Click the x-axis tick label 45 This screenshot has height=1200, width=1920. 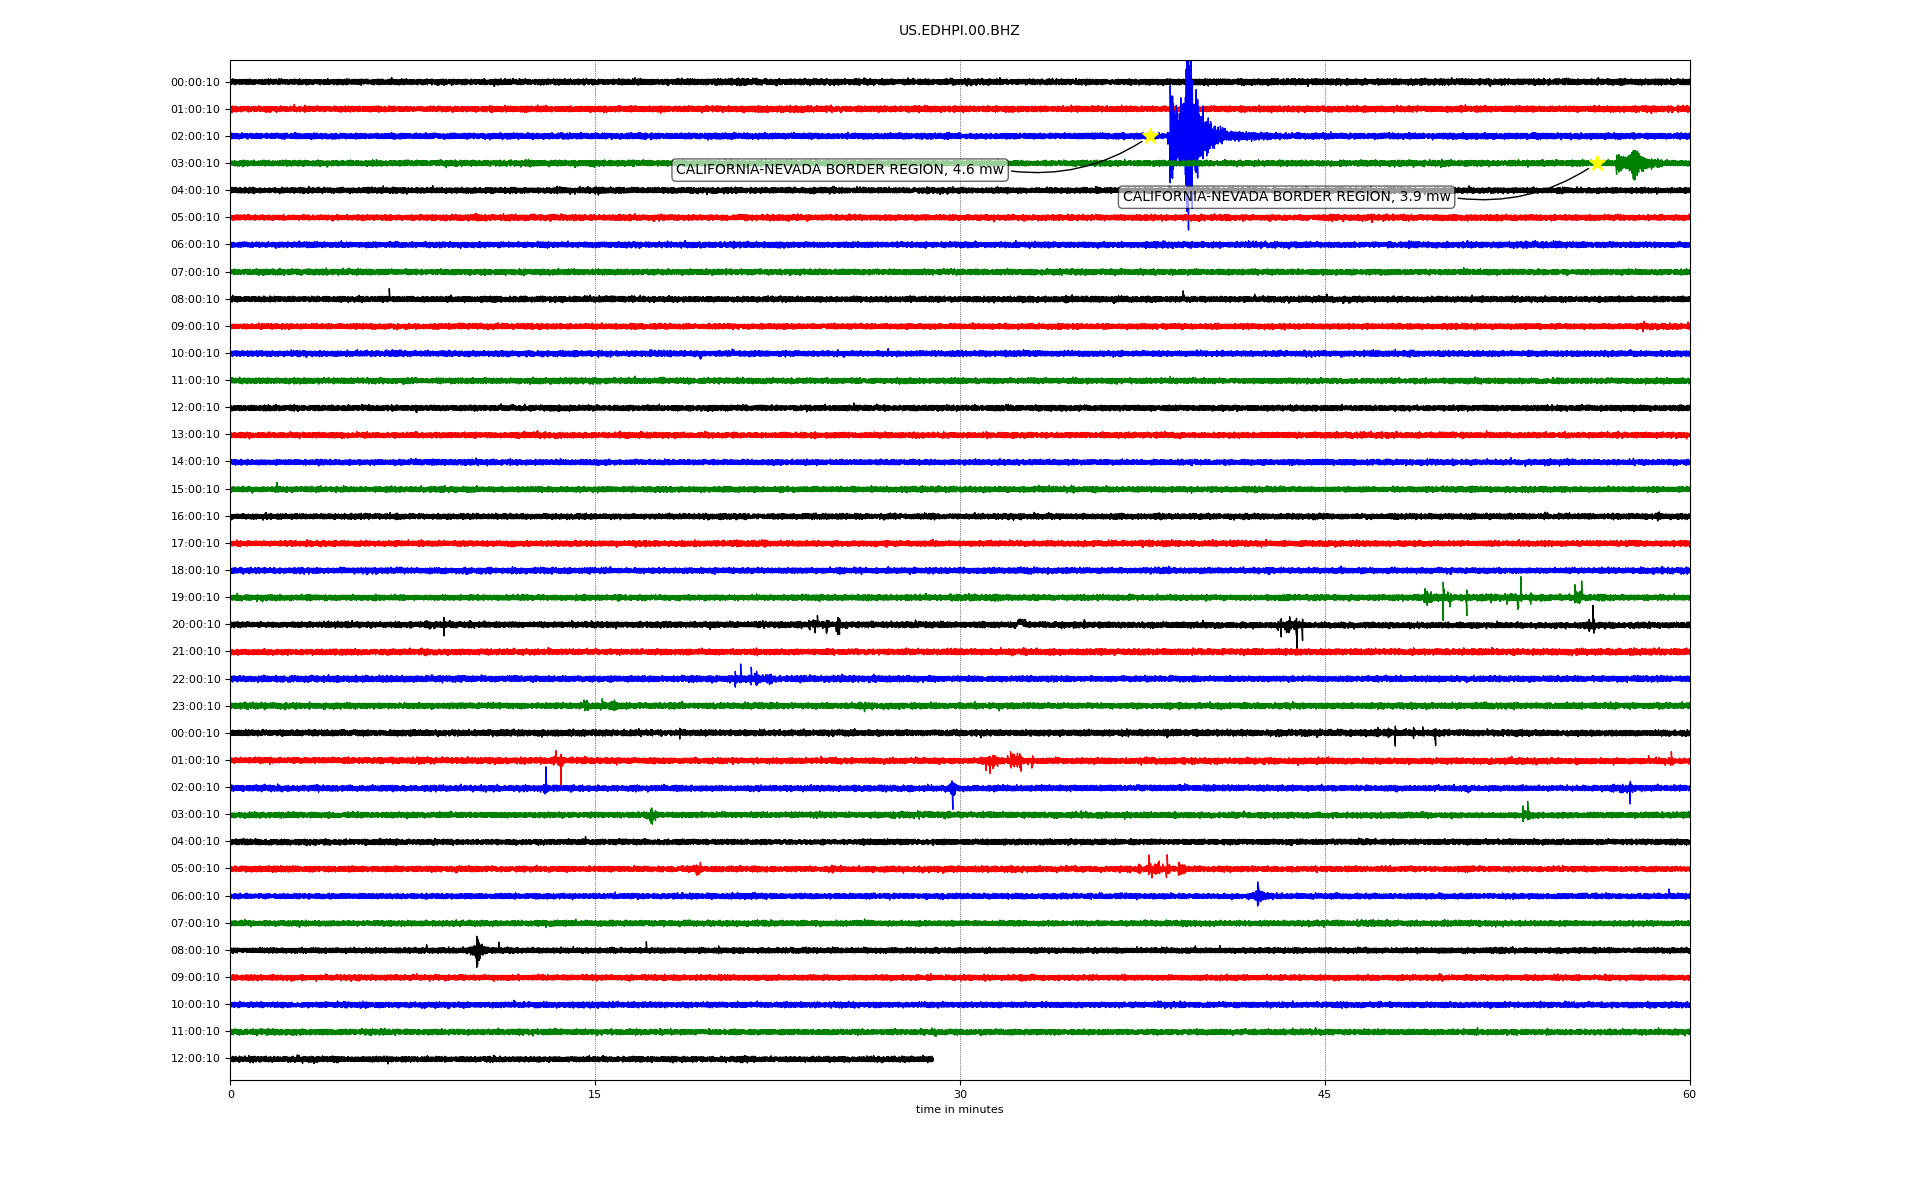1325,1094
